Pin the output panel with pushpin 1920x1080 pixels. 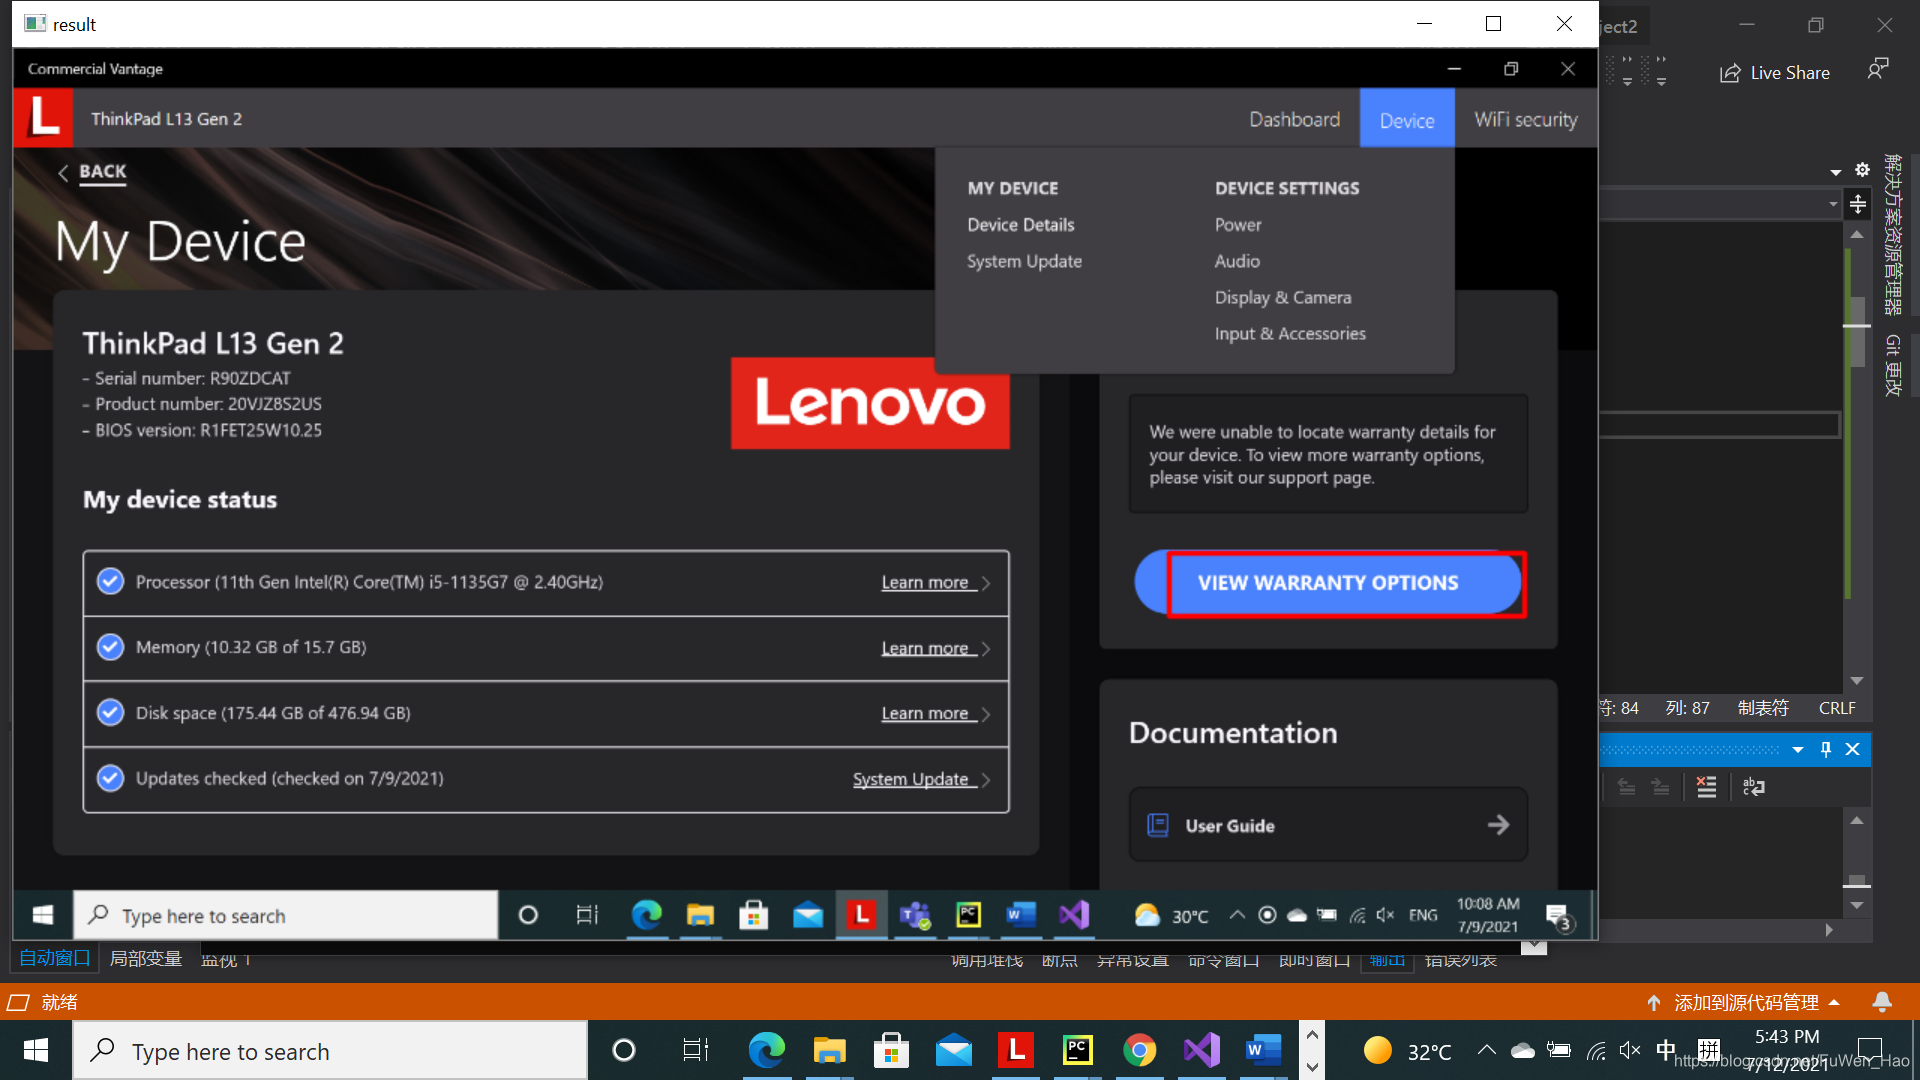pos(1826,749)
